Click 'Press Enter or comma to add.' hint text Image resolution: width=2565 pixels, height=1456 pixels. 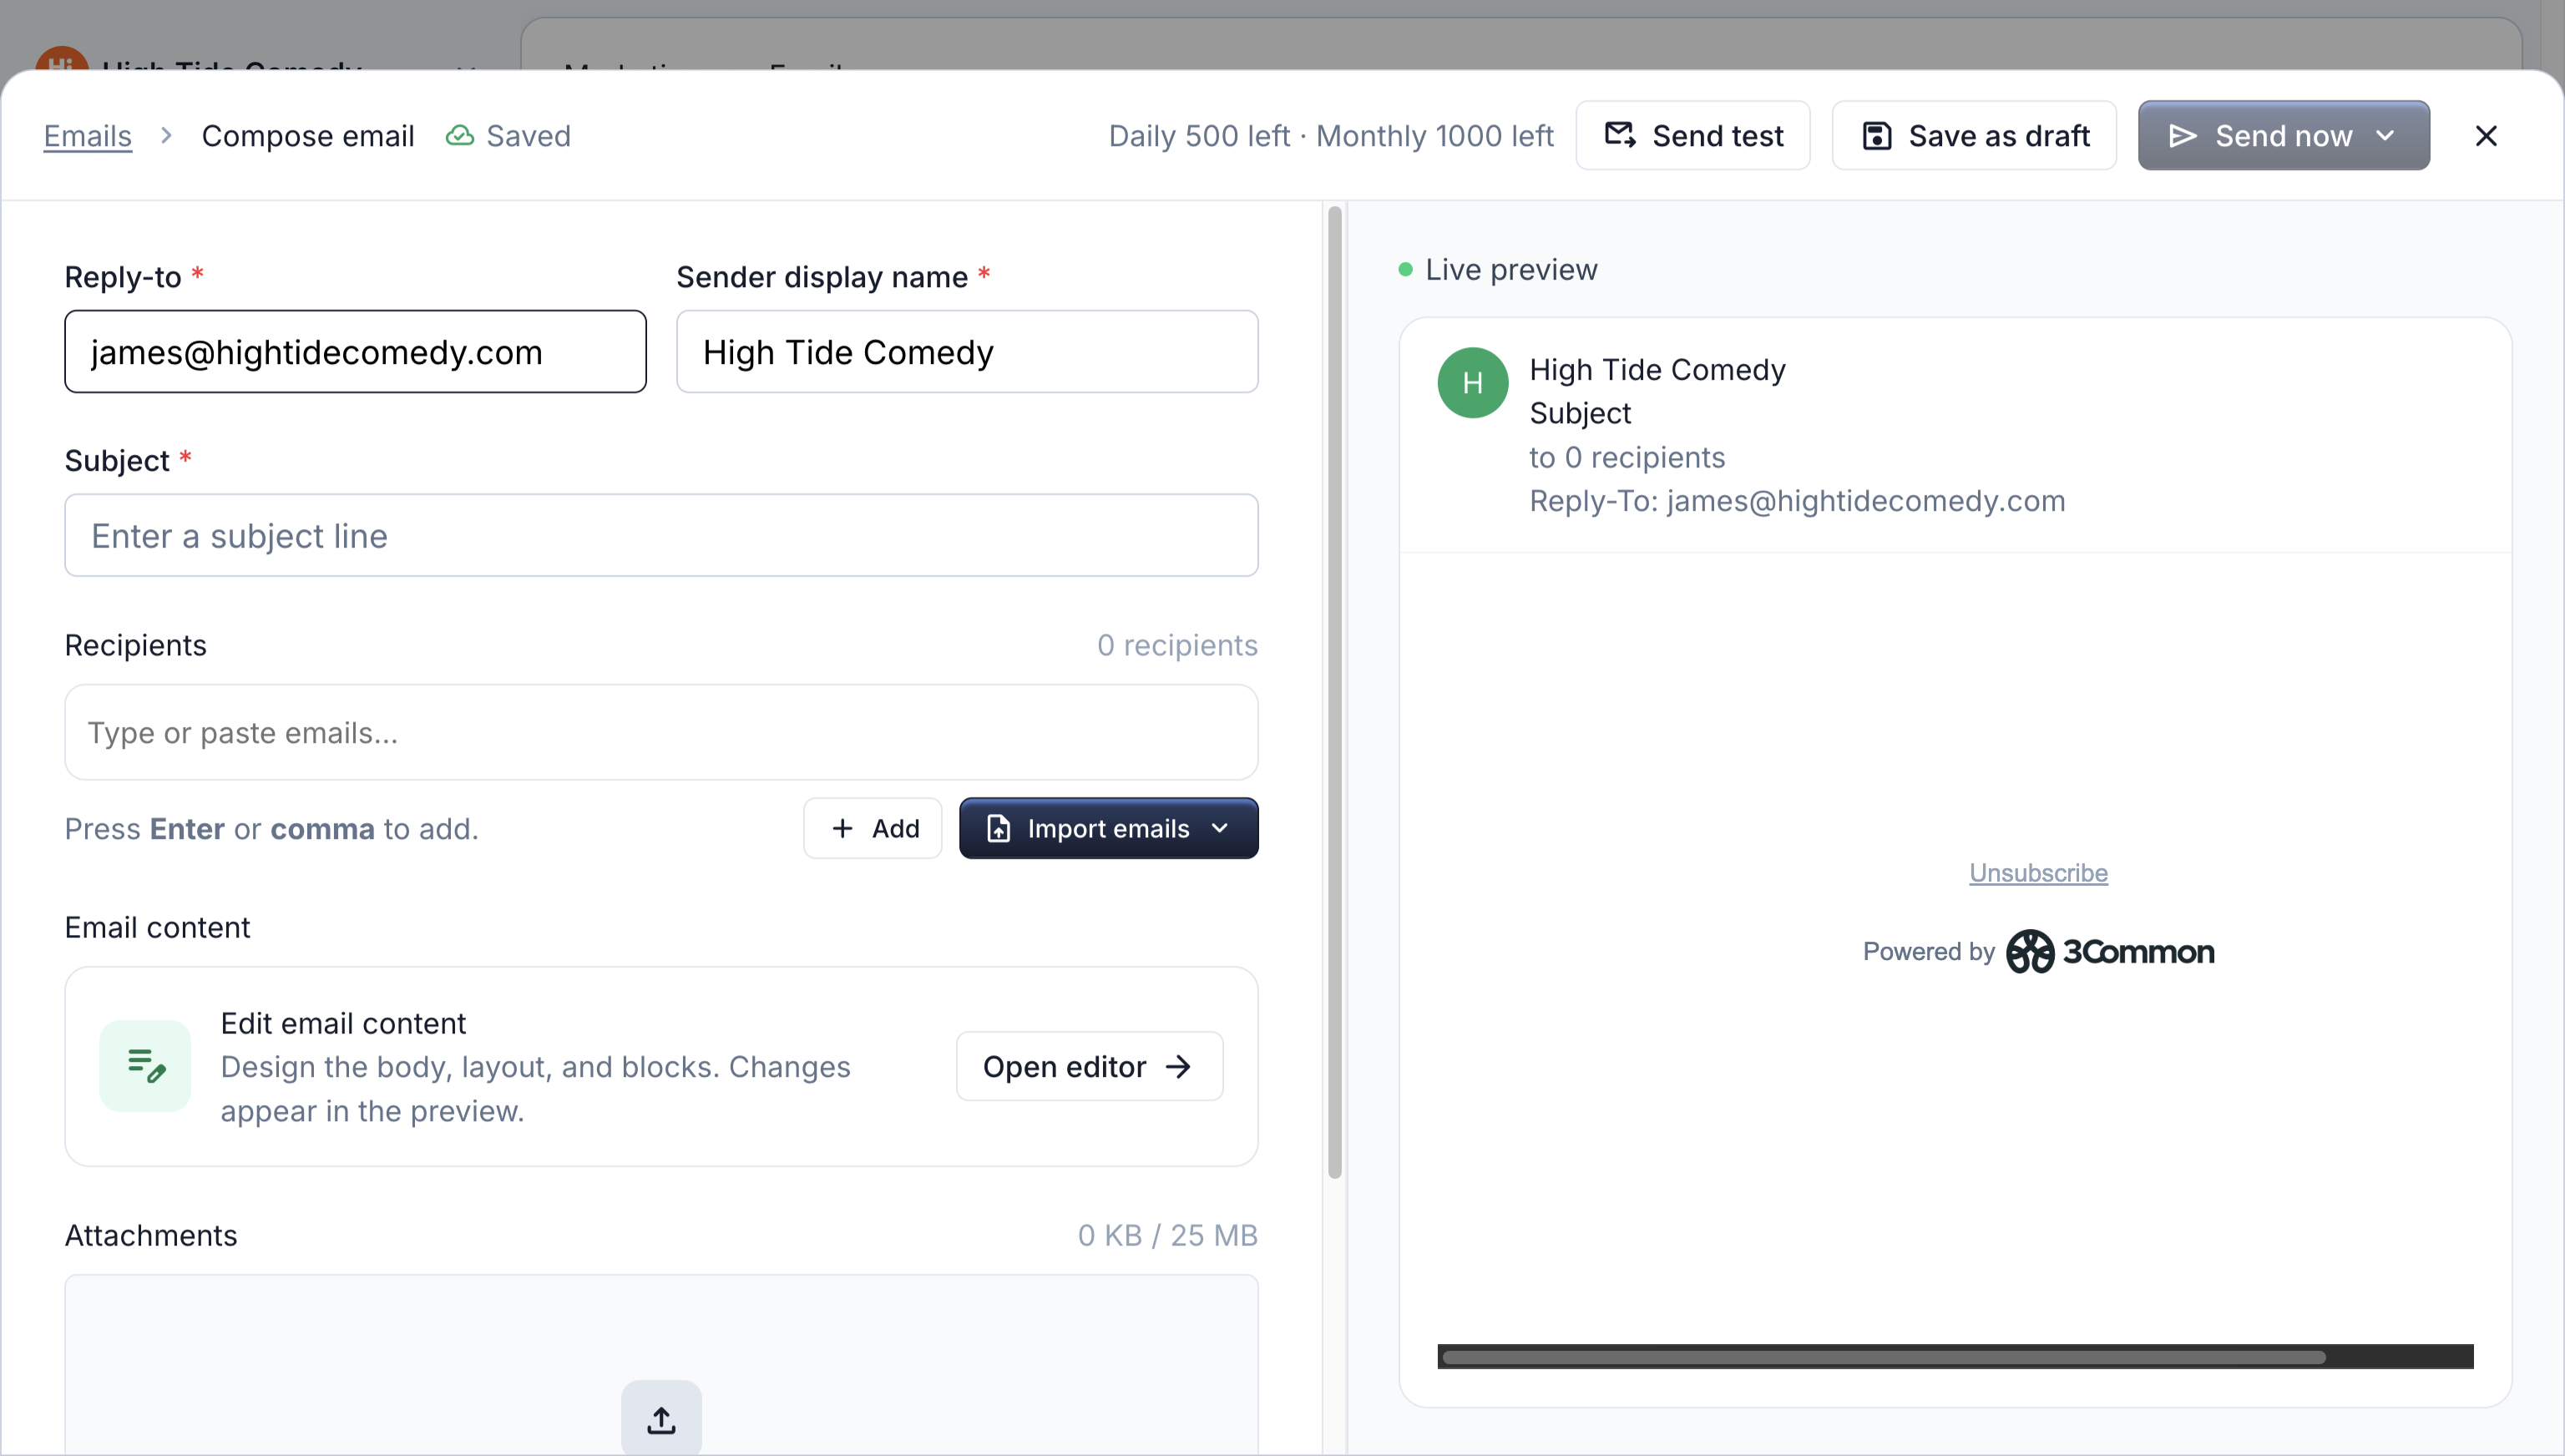tap(271, 828)
